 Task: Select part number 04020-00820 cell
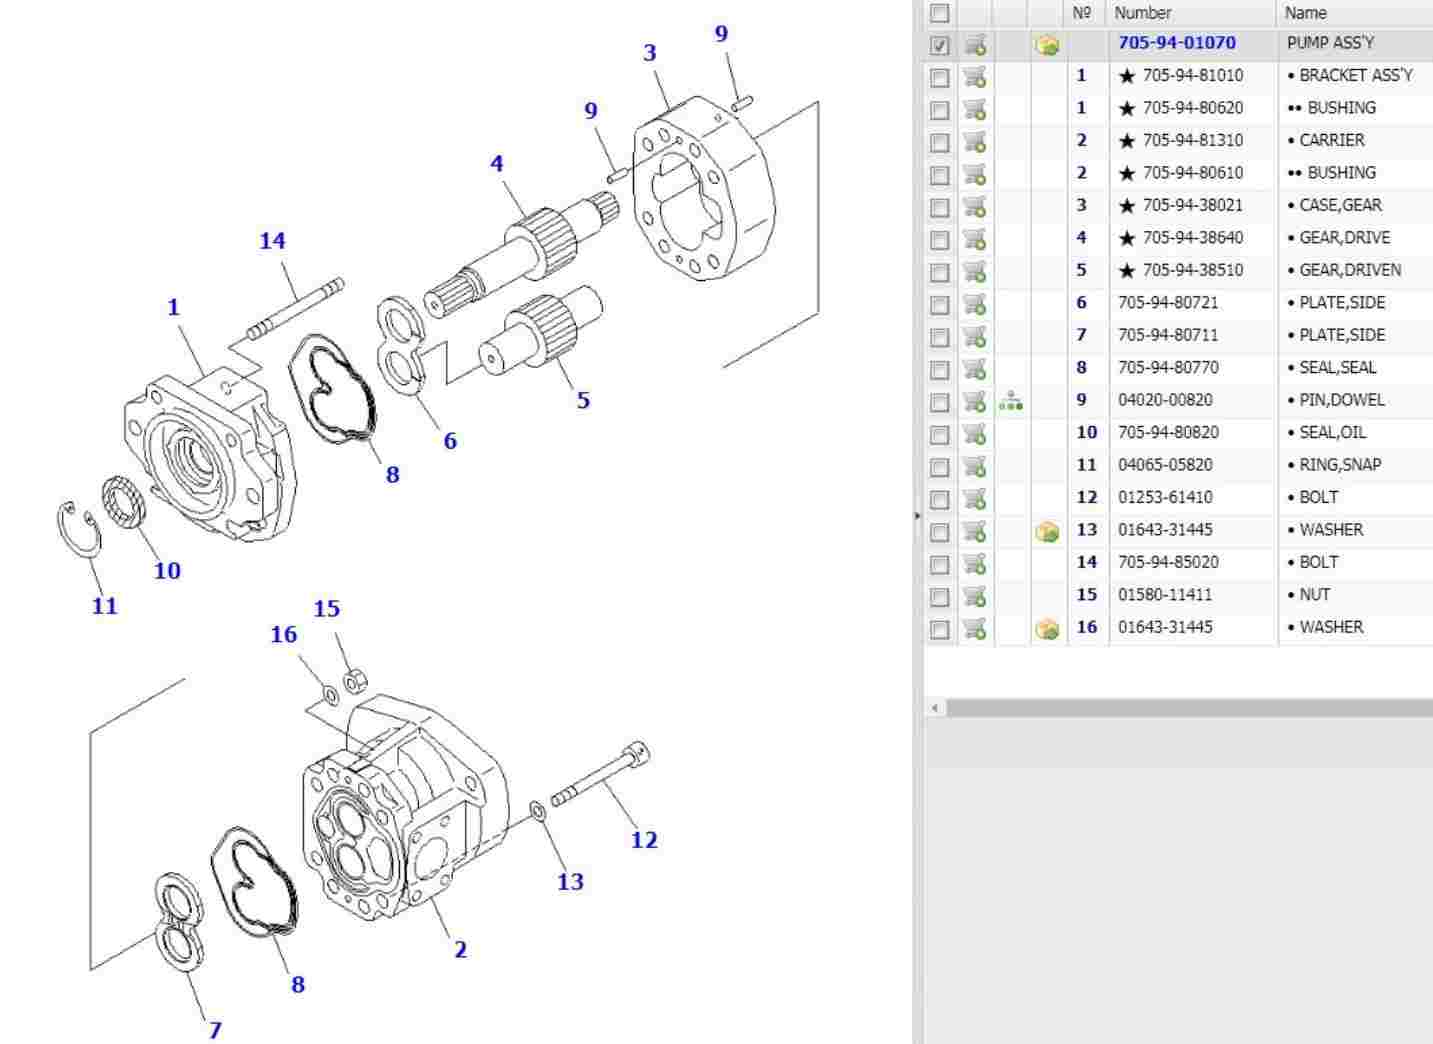1165,400
